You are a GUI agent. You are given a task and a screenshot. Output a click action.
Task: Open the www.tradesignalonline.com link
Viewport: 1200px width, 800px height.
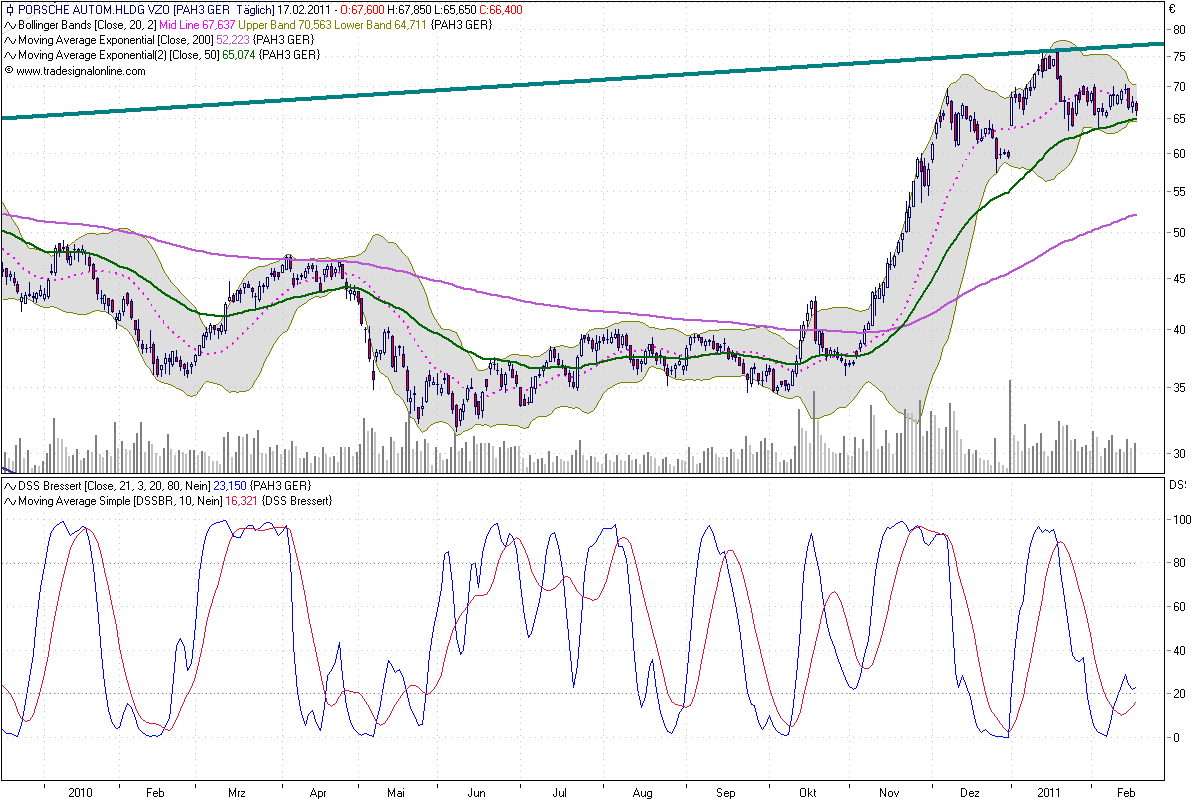point(81,71)
